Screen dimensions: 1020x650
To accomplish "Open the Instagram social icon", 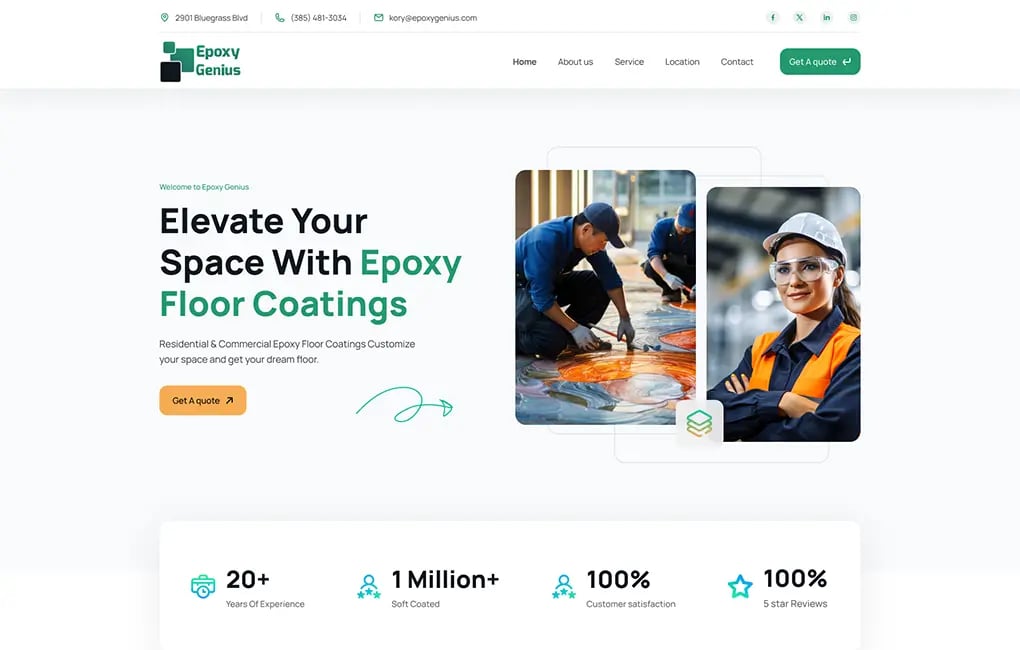I will tap(853, 18).
